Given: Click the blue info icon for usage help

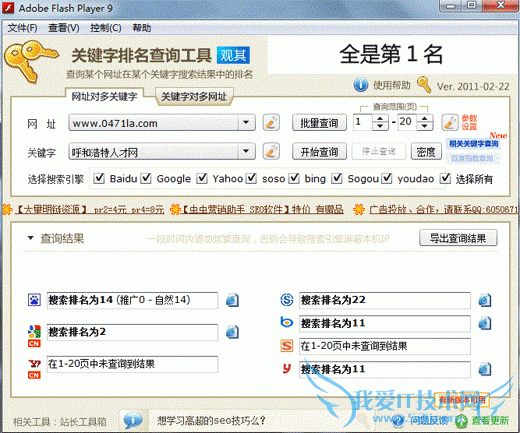Looking at the screenshot, I should click(x=361, y=85).
